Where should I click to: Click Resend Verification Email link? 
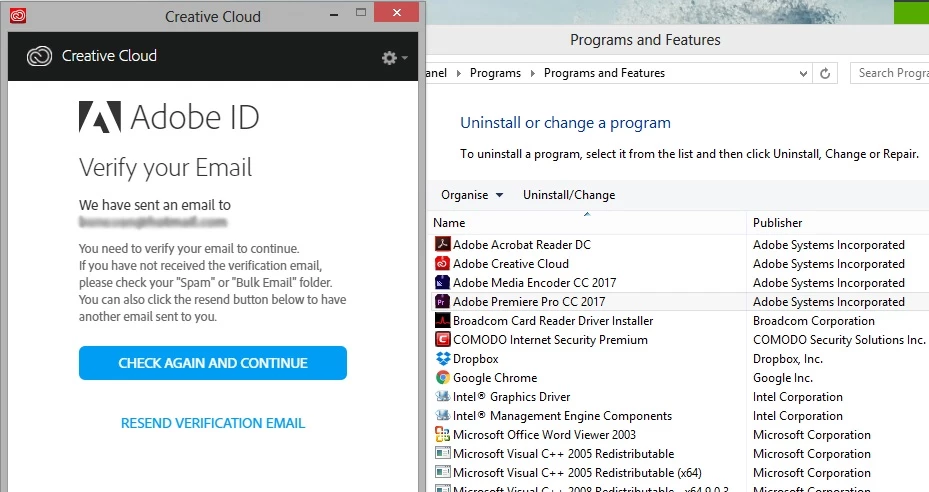[213, 423]
